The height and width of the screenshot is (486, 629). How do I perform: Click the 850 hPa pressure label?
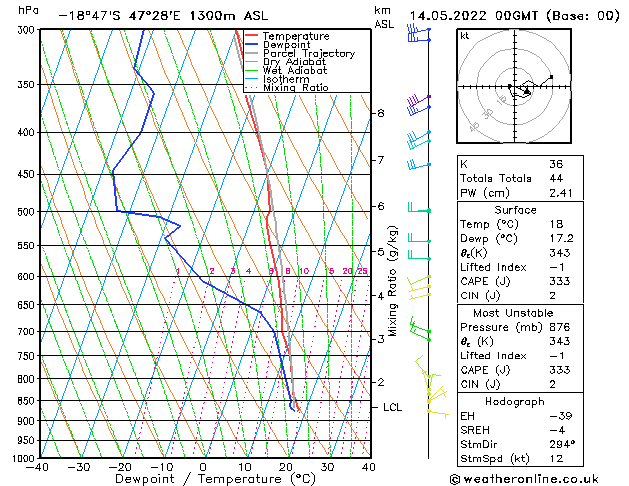[28, 401]
